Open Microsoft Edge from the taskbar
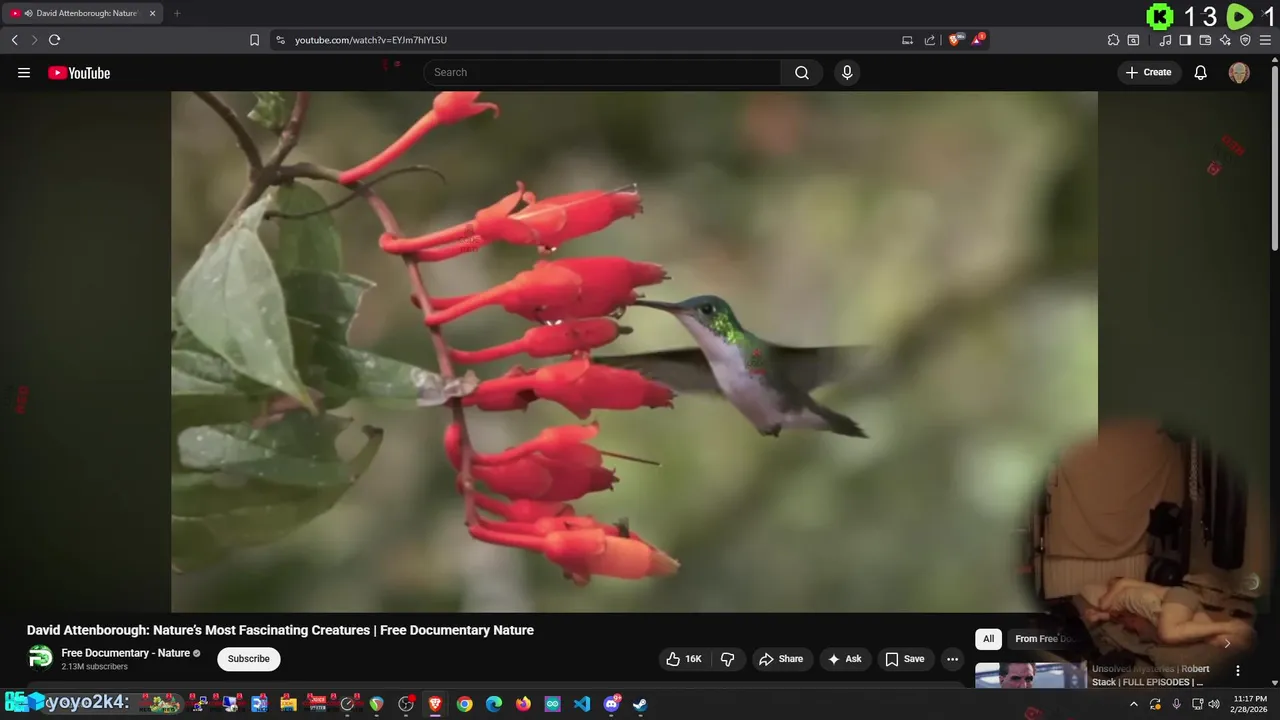Viewport: 1280px width, 720px height. click(494, 704)
